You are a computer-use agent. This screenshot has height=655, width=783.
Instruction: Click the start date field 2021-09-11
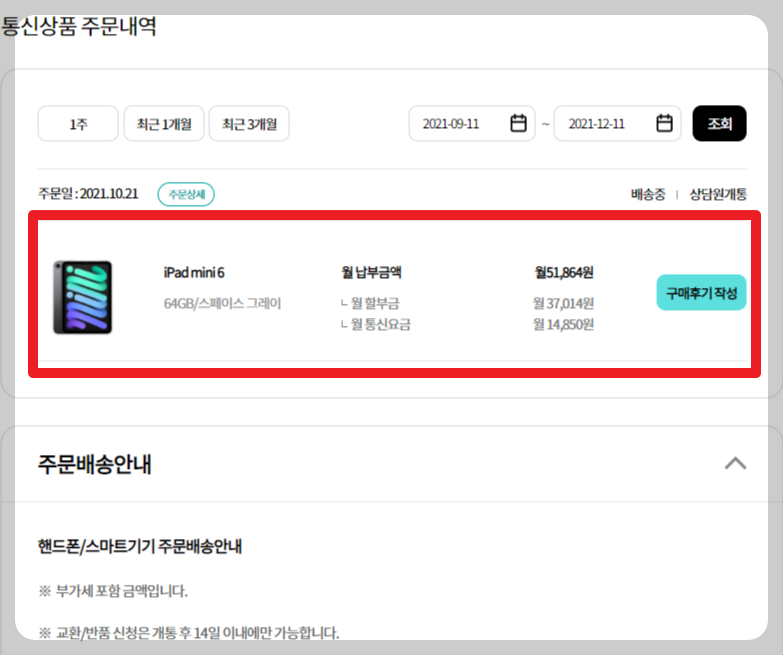coord(472,123)
